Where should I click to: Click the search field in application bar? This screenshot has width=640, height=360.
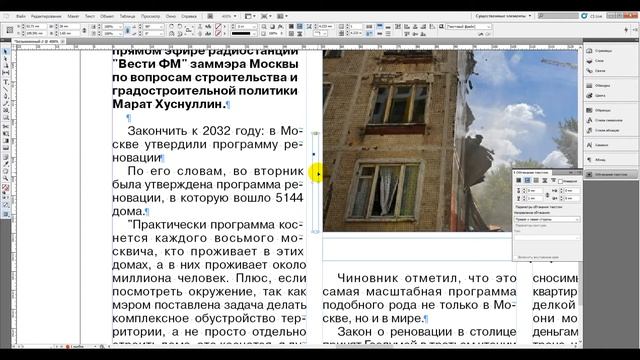pyautogui.click(x=558, y=16)
